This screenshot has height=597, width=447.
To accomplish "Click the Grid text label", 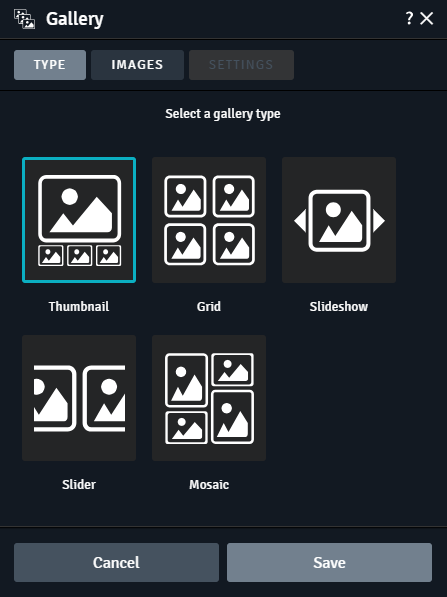I will click(209, 306).
